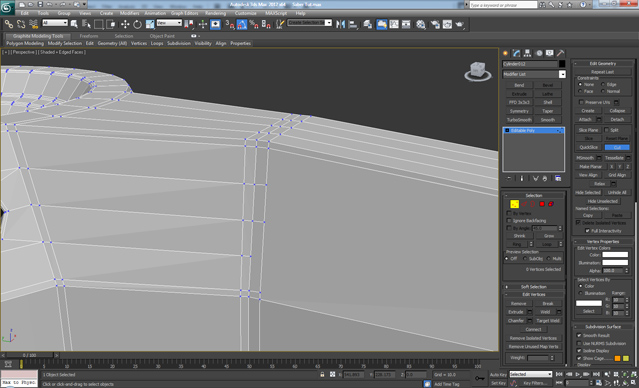Toggle Delete Isolated Vertices checkbox
The width and height of the screenshot is (639, 388).
tap(578, 223)
